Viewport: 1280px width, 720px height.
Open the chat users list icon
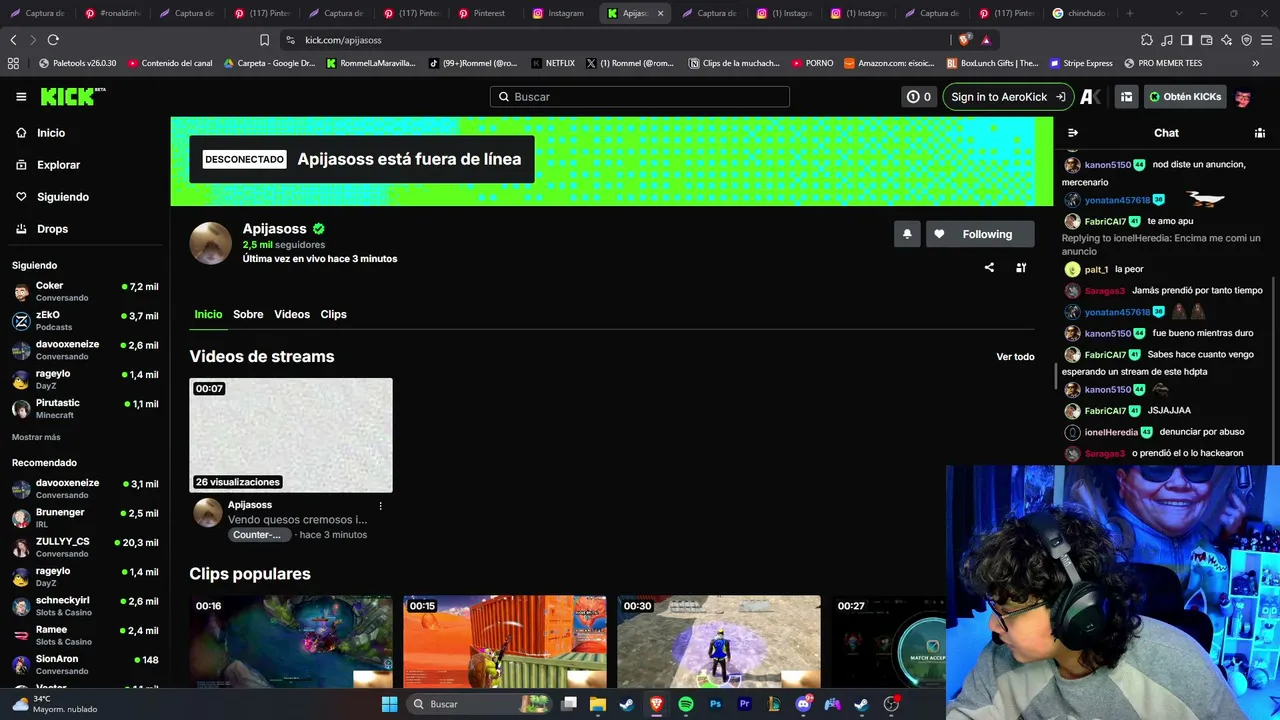click(1260, 133)
